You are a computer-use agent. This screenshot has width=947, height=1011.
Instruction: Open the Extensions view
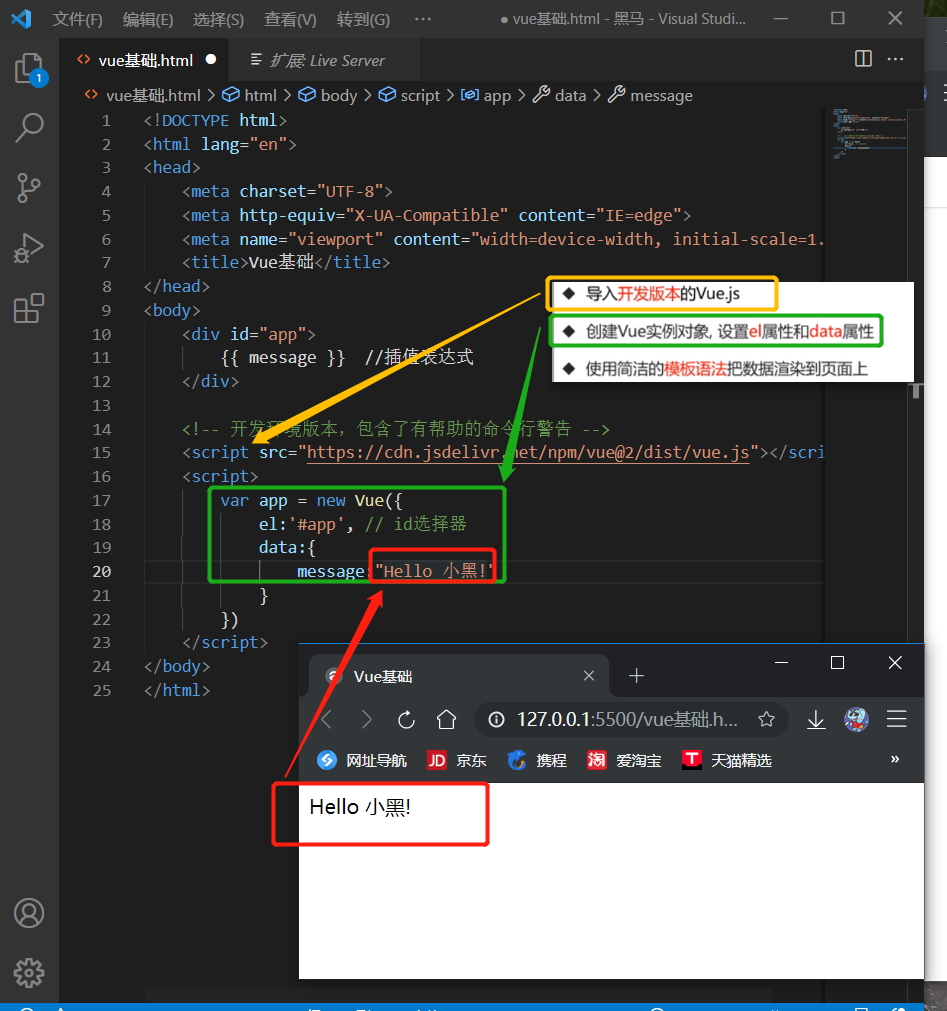coord(29,308)
